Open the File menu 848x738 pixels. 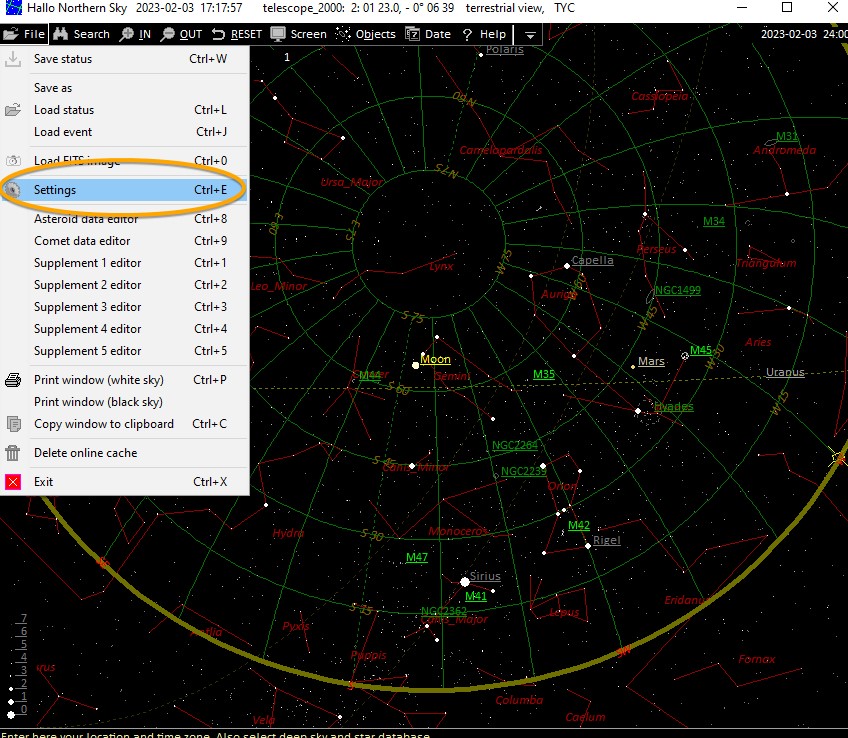(24, 34)
